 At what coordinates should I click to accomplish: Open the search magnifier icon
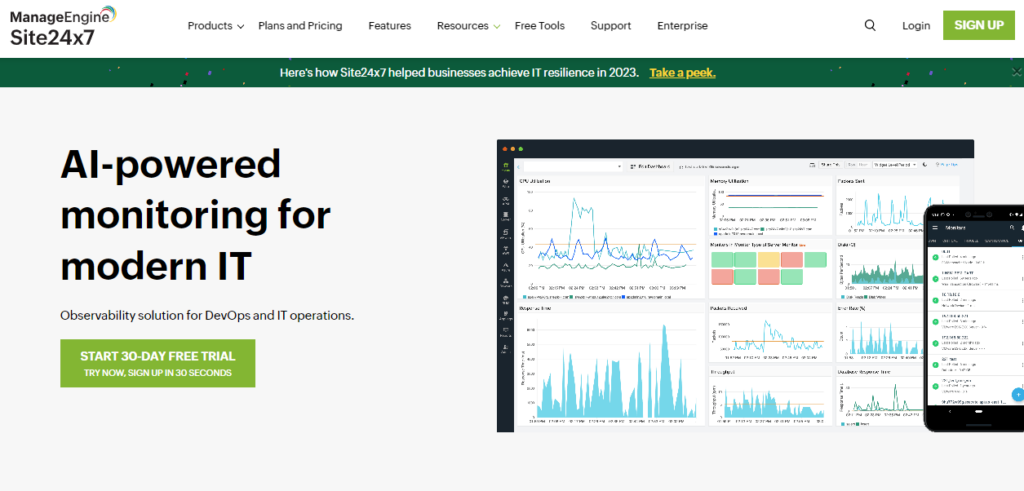[x=870, y=25]
